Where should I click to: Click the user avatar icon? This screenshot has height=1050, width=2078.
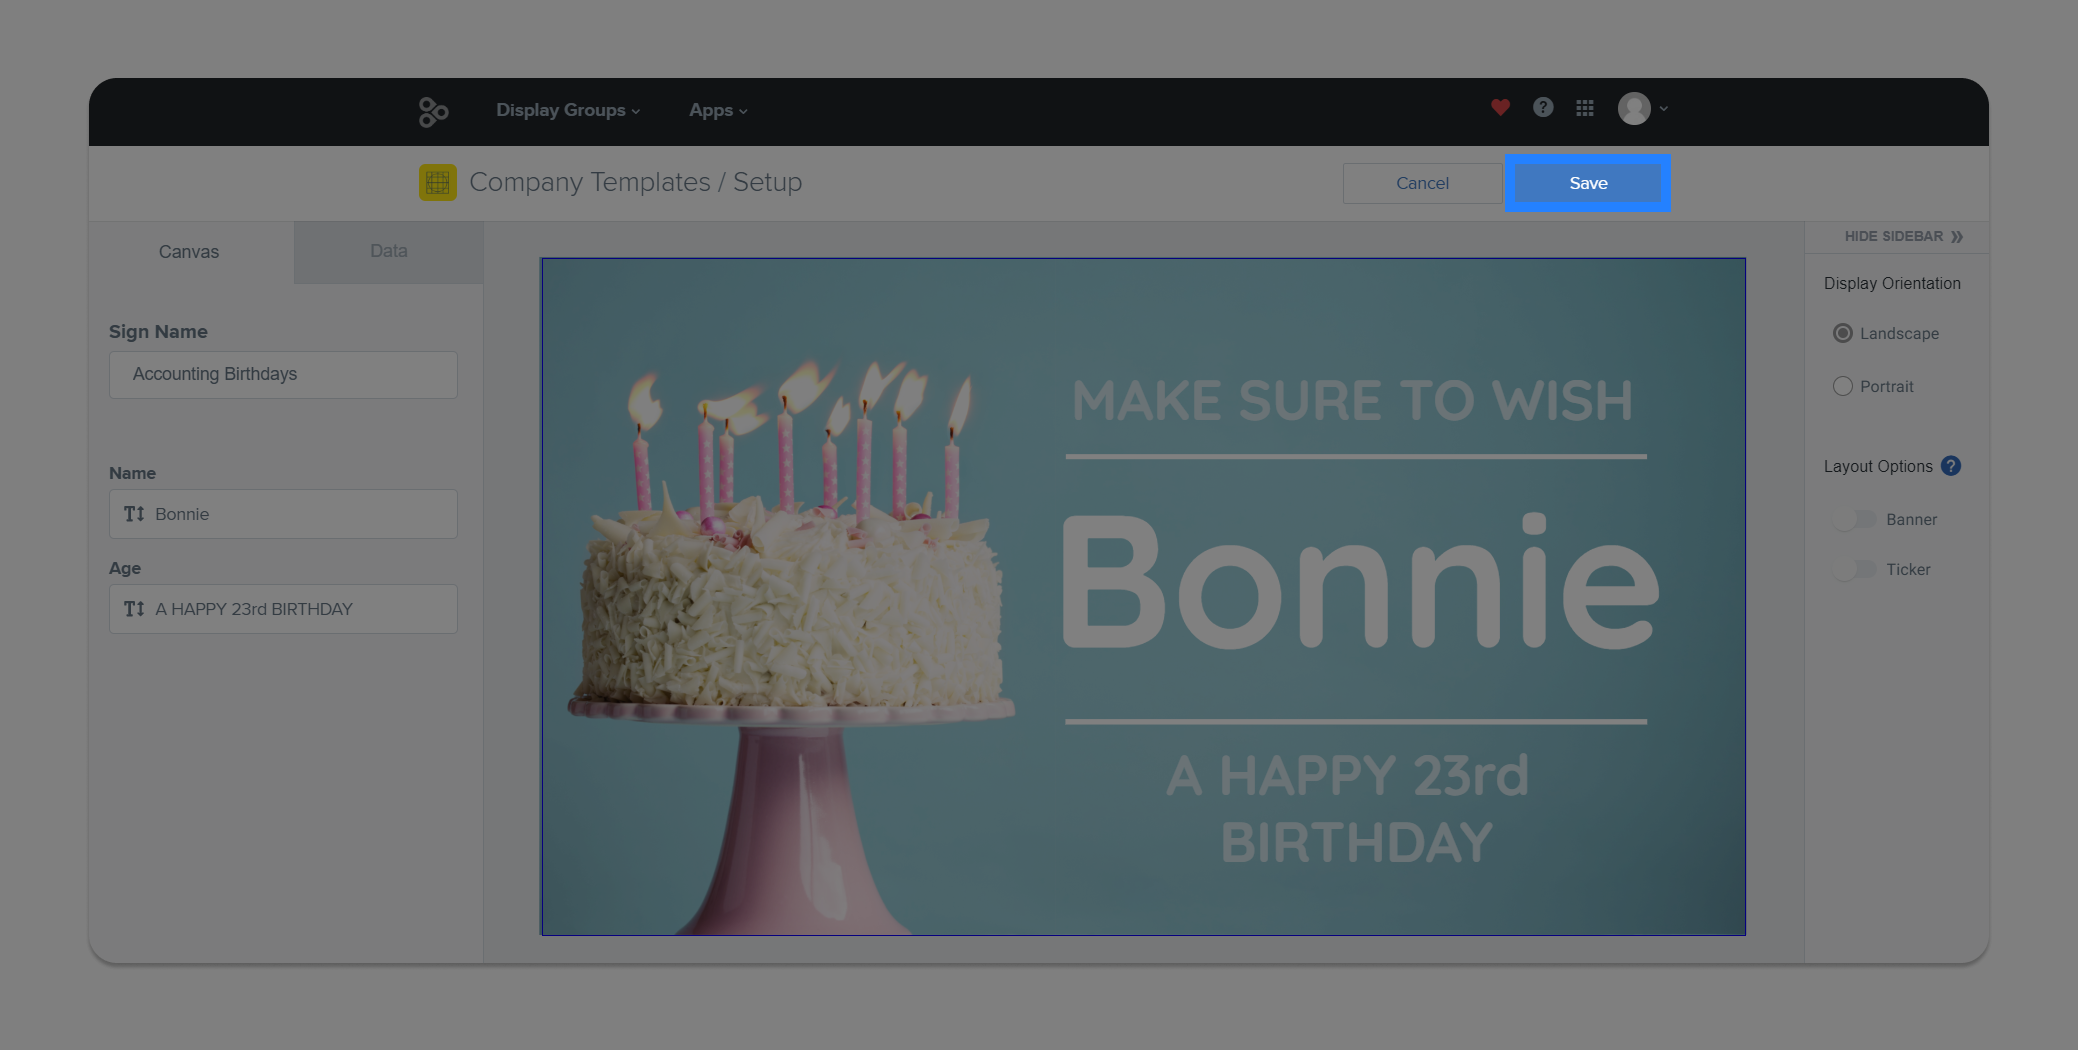point(1634,108)
